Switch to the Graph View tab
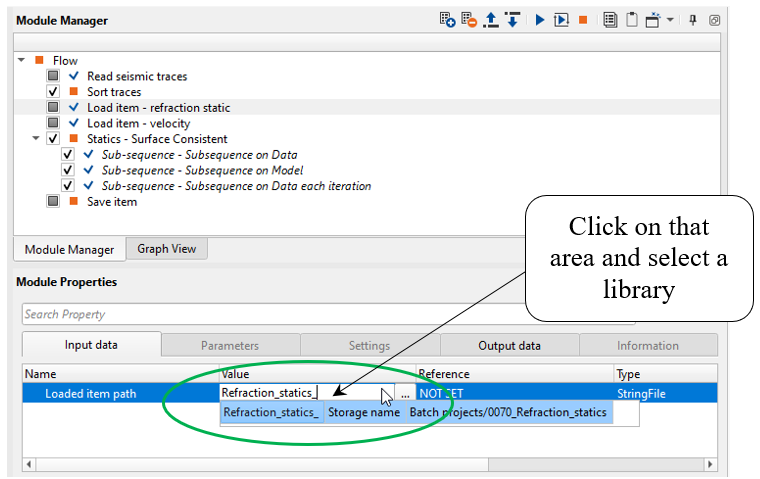The width and height of the screenshot is (760, 479). 166,249
